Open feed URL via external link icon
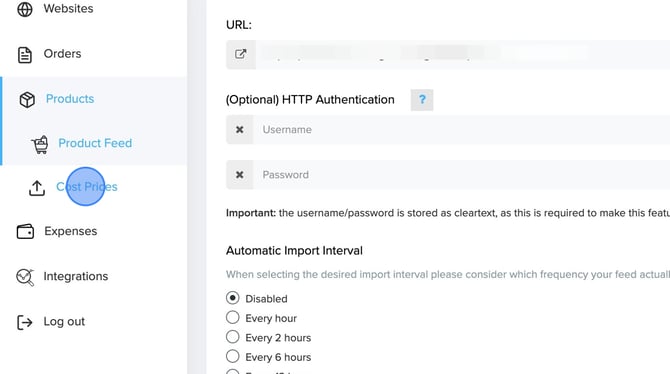 coord(241,54)
